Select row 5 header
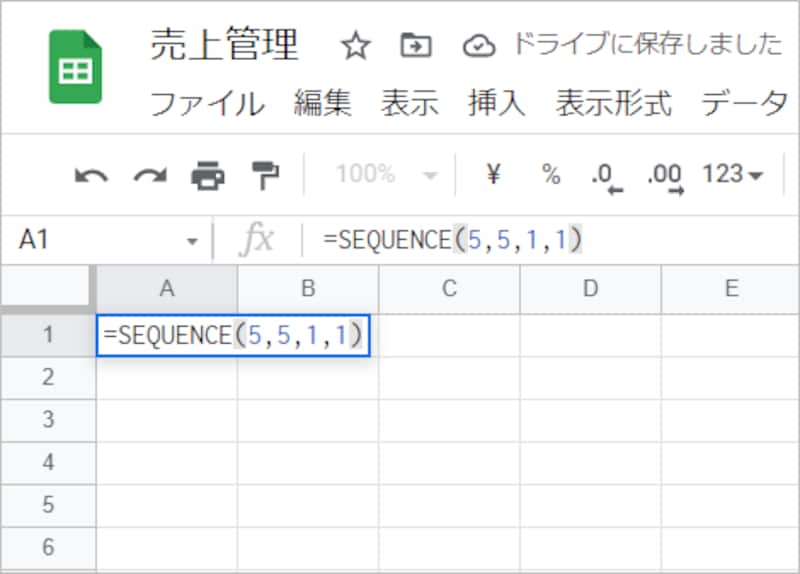The height and width of the screenshot is (574, 800). coord(48,505)
